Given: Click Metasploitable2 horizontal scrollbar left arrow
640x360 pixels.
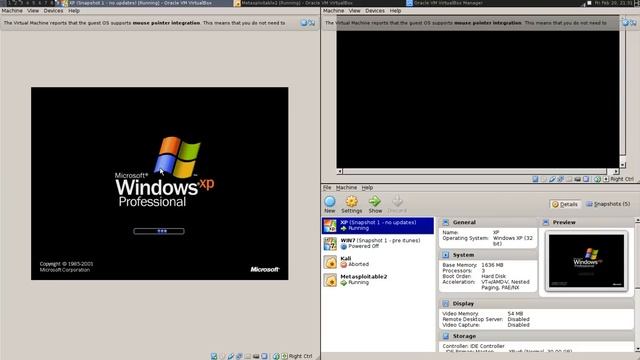Looking at the screenshot, I should (x=340, y=171).
